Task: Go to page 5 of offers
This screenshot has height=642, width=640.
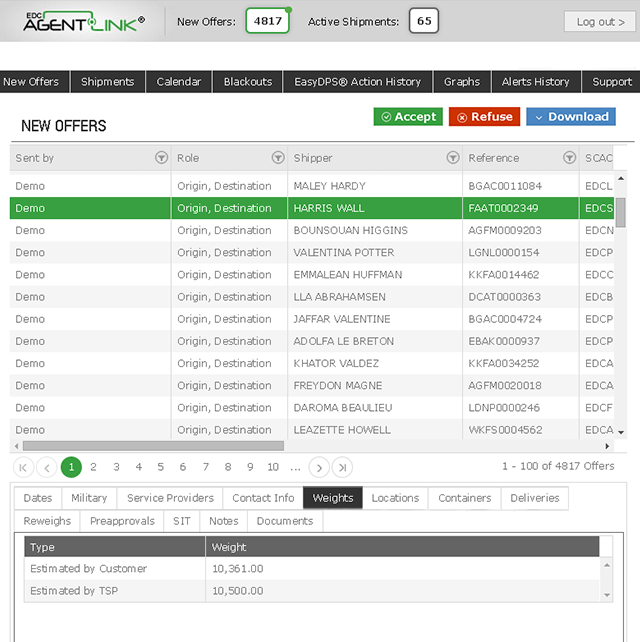Action: (161, 467)
